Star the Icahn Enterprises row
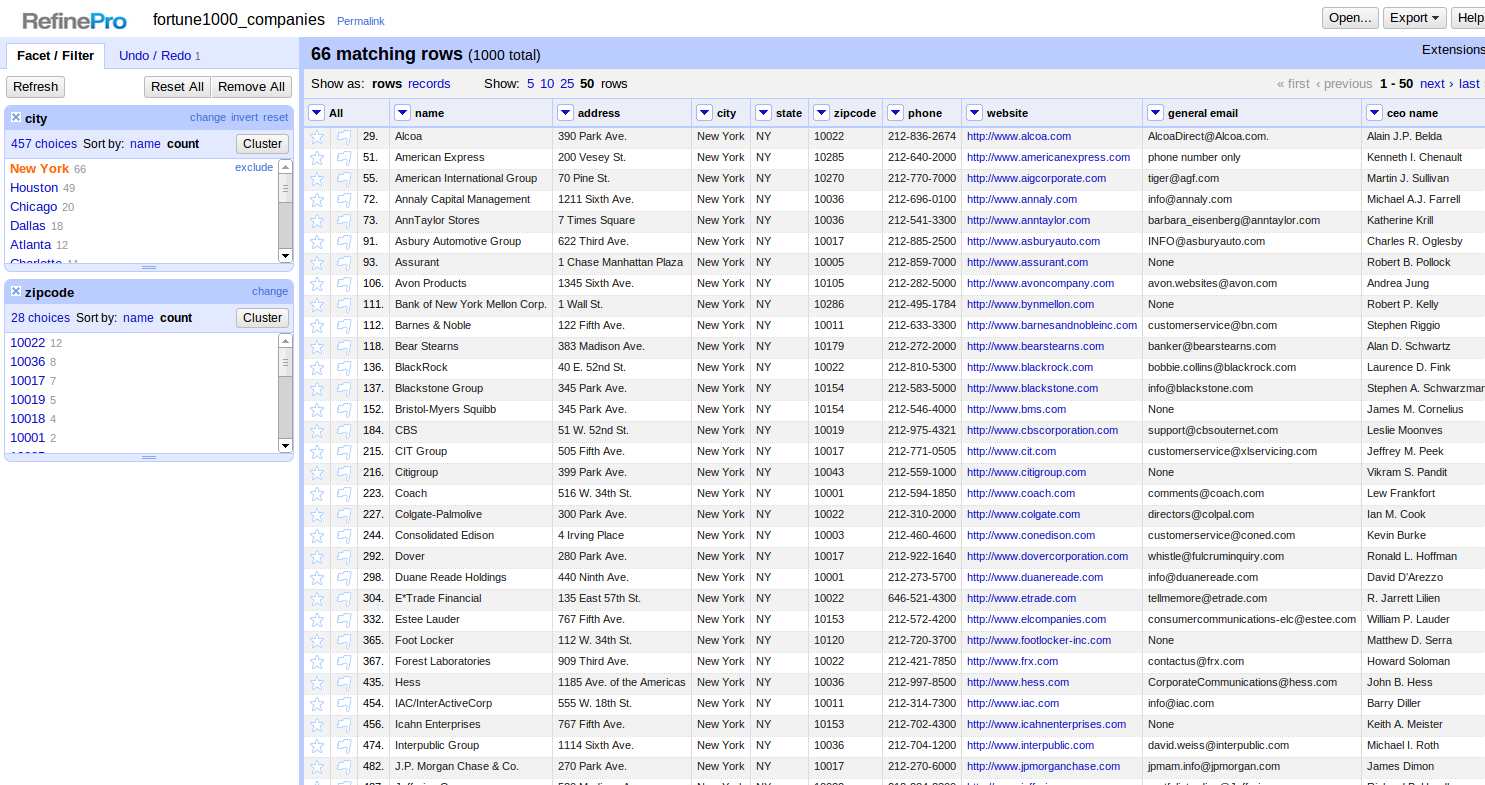The width and height of the screenshot is (1485, 785). pos(317,725)
